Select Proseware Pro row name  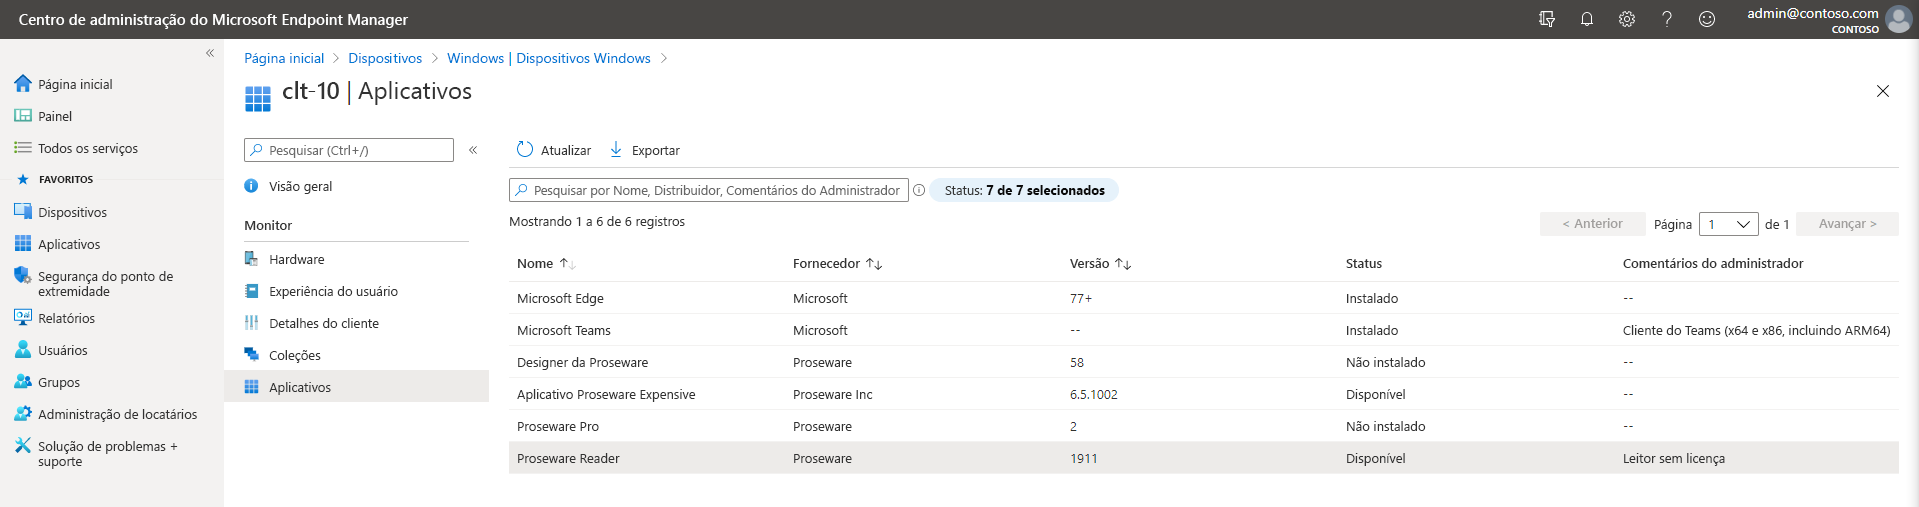558,426
